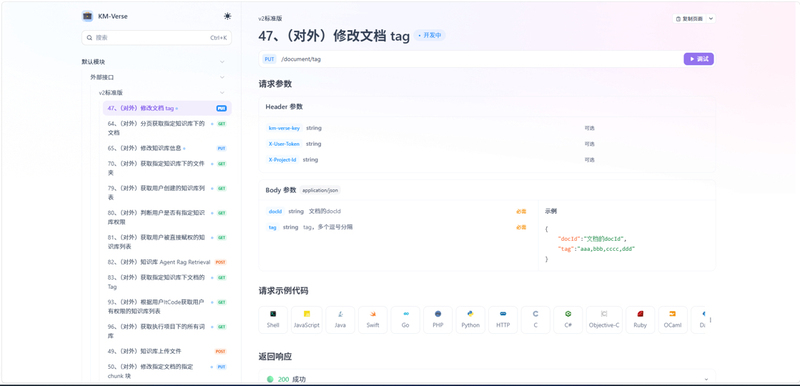
Task: Click the 开发中 status badge
Action: coord(430,36)
